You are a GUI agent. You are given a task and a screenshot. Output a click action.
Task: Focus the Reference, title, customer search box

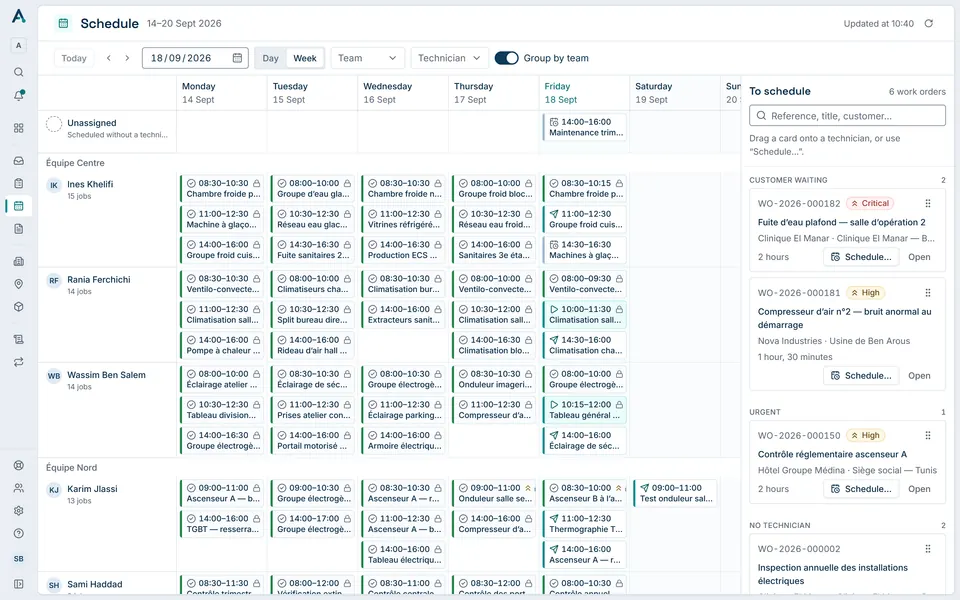tap(847, 116)
